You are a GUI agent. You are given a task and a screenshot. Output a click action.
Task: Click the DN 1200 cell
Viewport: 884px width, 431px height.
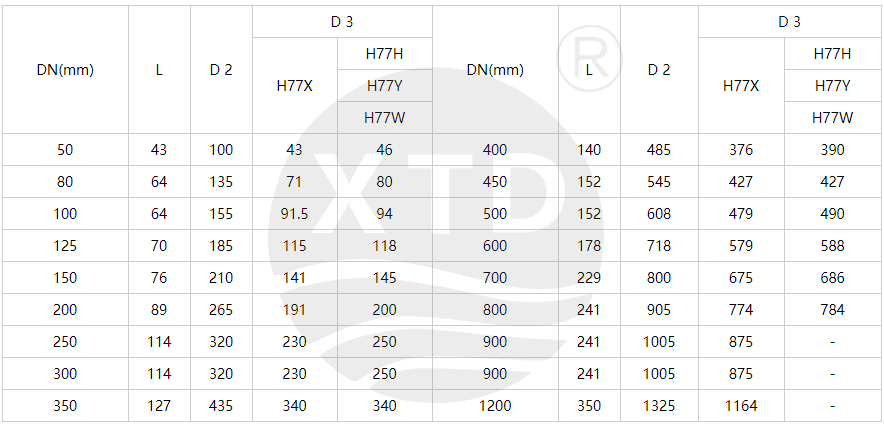(x=495, y=406)
